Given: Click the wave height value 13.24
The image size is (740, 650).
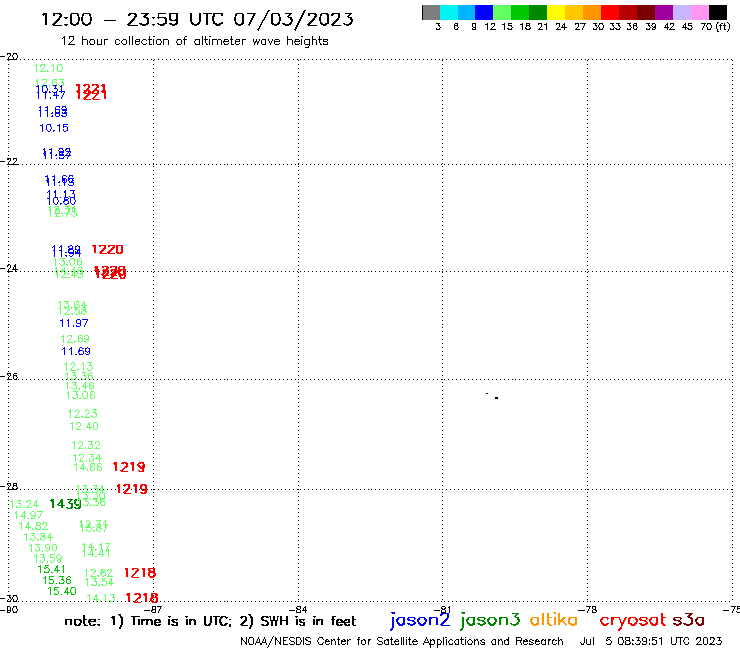Looking at the screenshot, I should point(24,504).
